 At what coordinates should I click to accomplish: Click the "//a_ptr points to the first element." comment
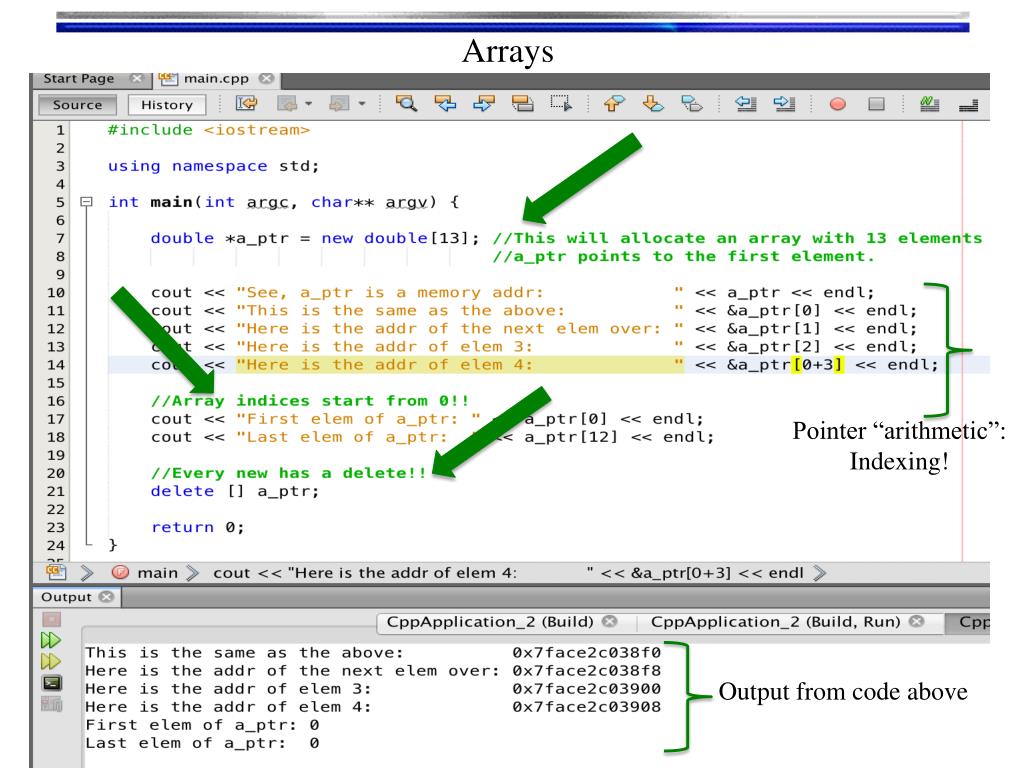[683, 257]
